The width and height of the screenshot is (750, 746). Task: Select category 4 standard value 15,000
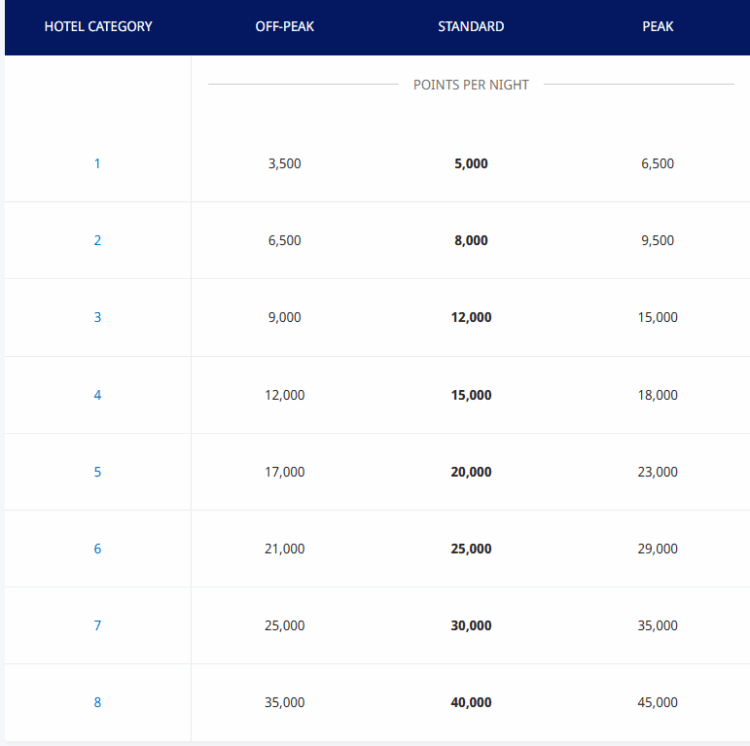pos(471,395)
